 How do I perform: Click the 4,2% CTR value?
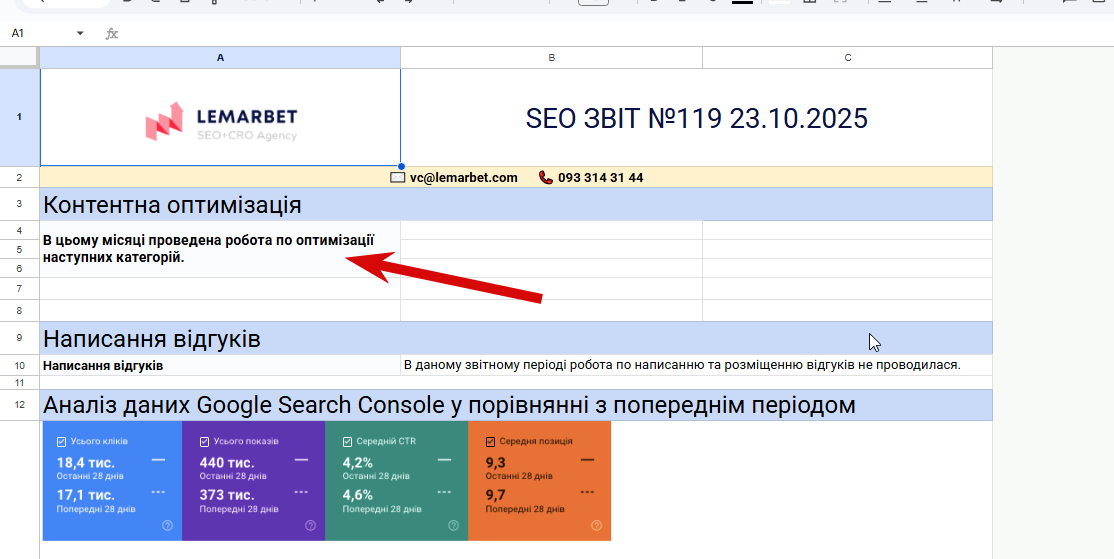coord(357,463)
